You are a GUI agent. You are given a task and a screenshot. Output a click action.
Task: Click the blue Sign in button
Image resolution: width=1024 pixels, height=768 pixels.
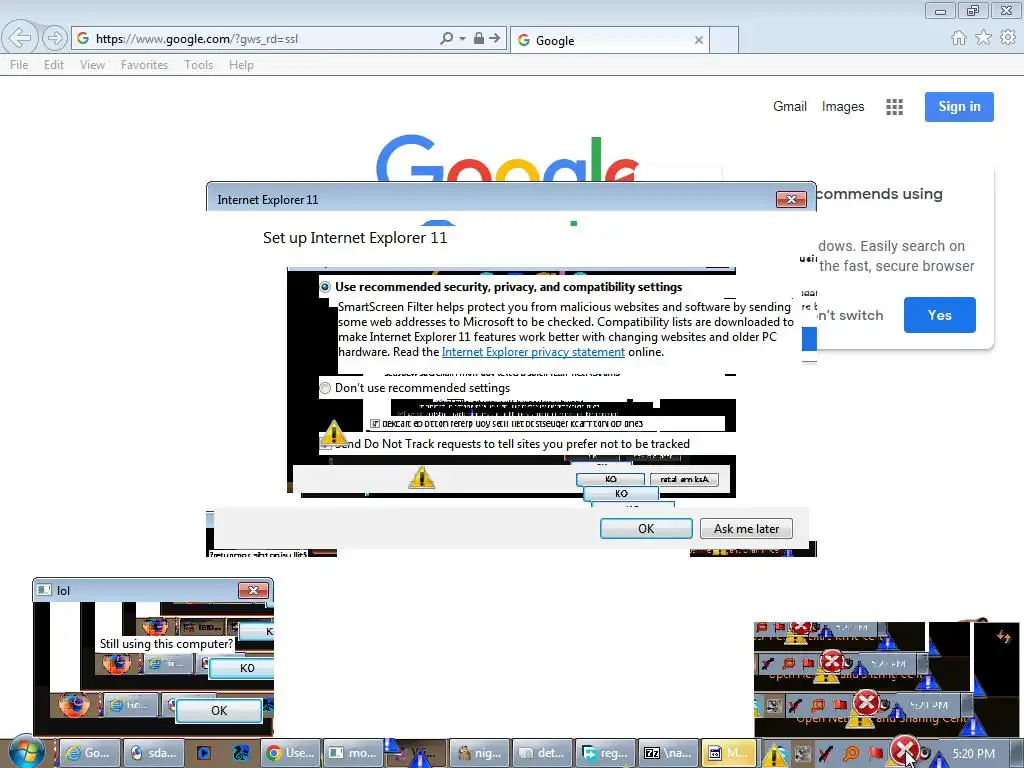pyautogui.click(x=959, y=107)
